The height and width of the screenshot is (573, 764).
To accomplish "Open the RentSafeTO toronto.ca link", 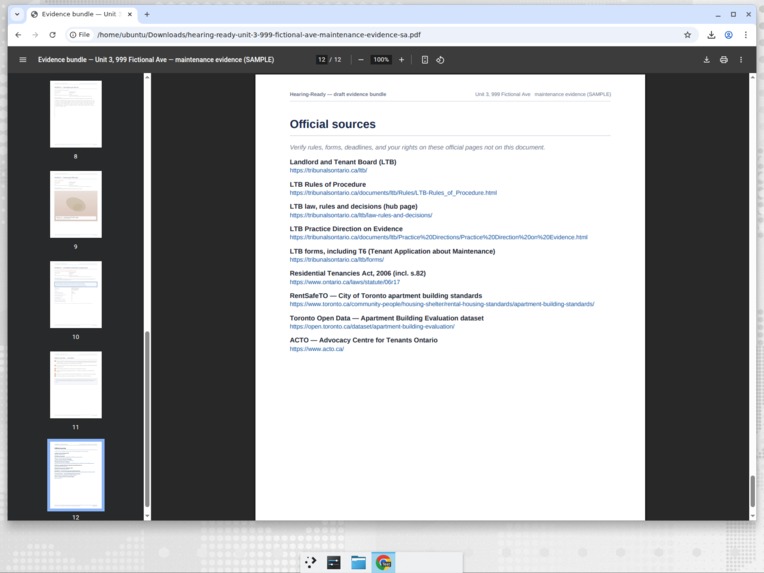I will 442,304.
